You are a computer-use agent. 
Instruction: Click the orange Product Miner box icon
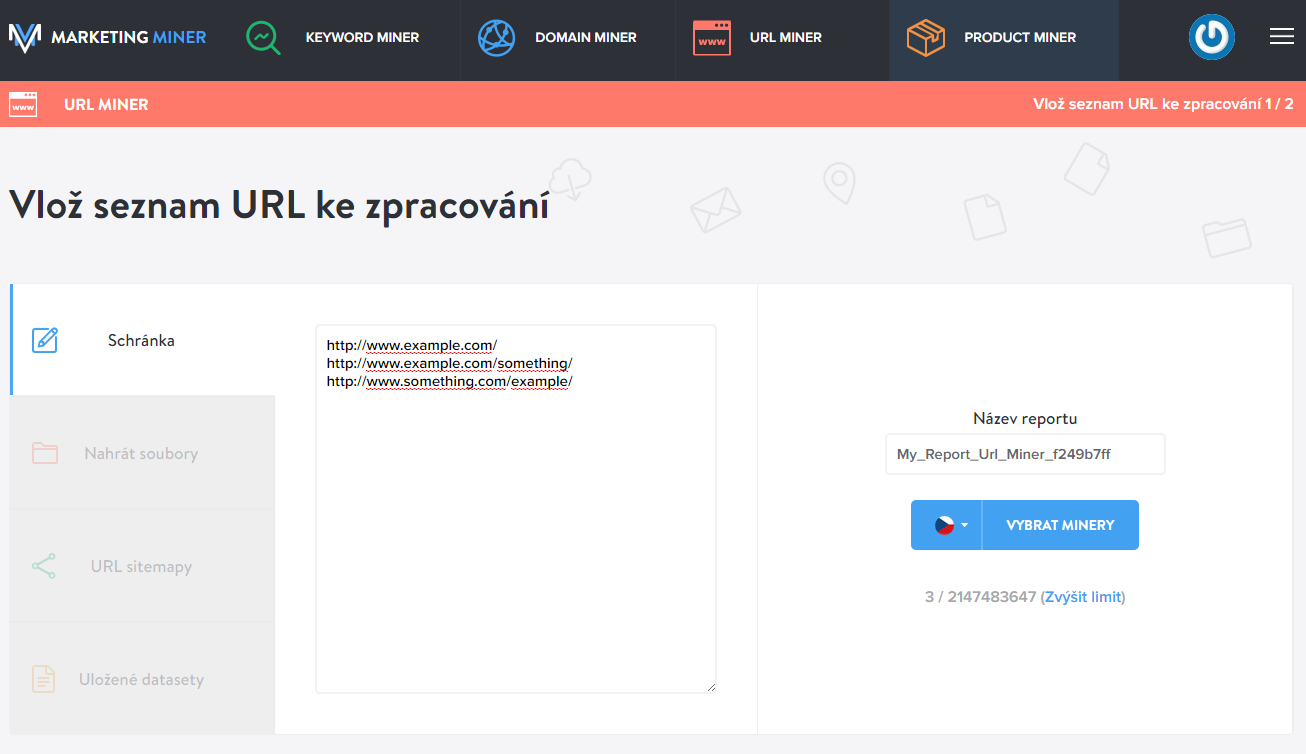(925, 38)
